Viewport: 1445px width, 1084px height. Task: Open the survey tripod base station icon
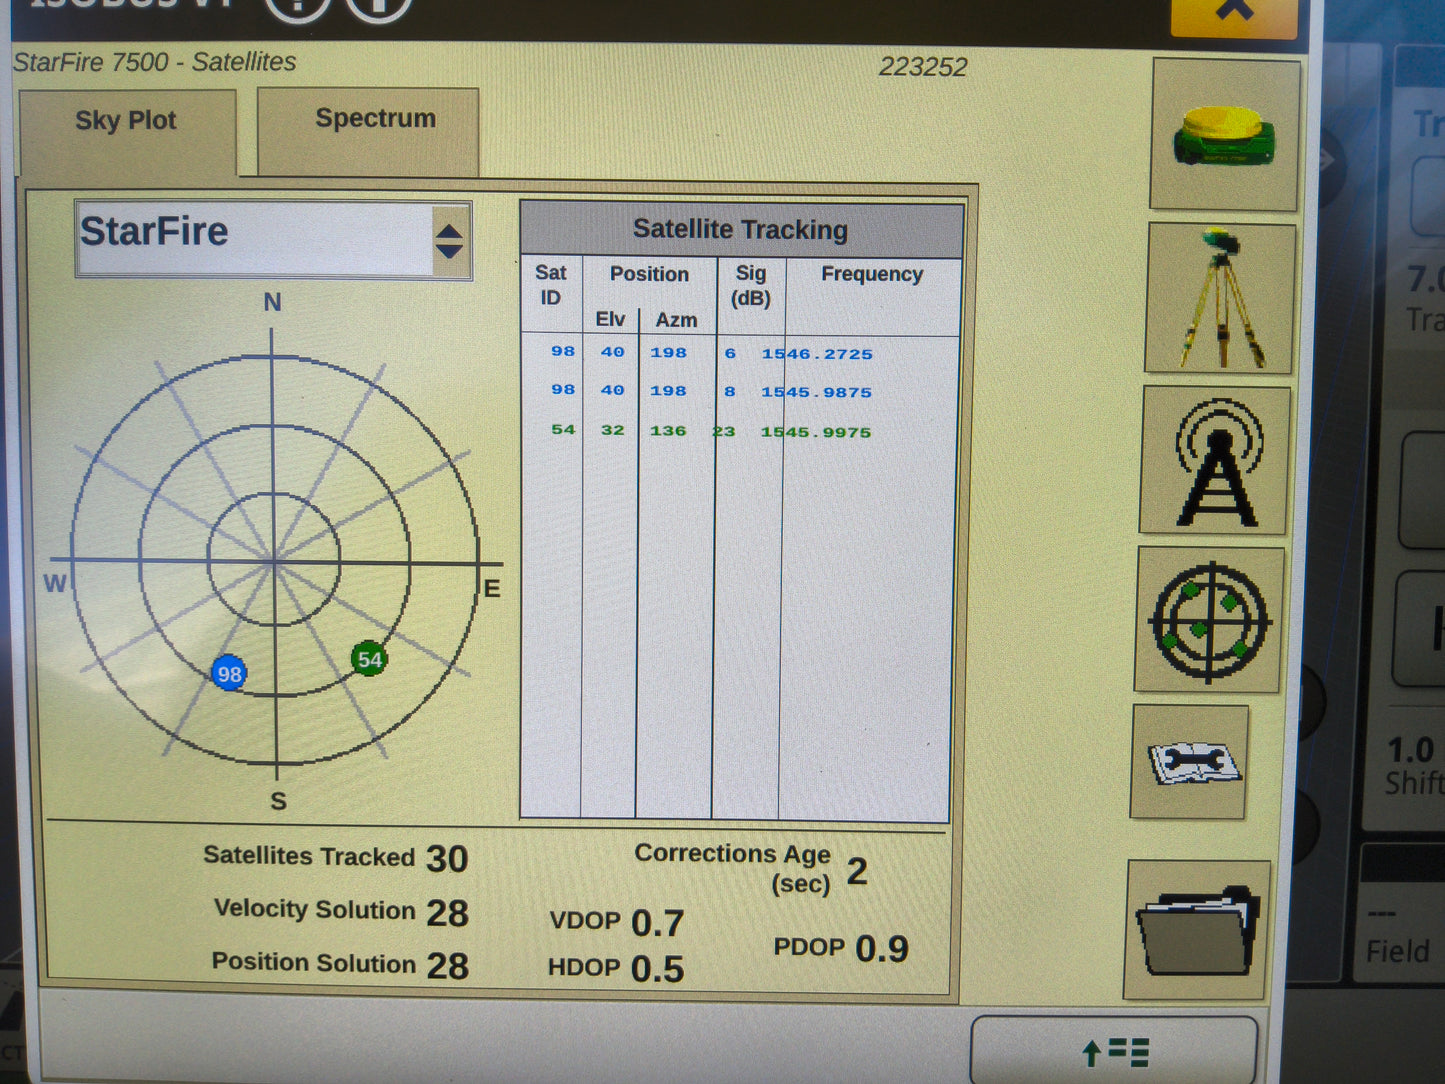click(1220, 299)
